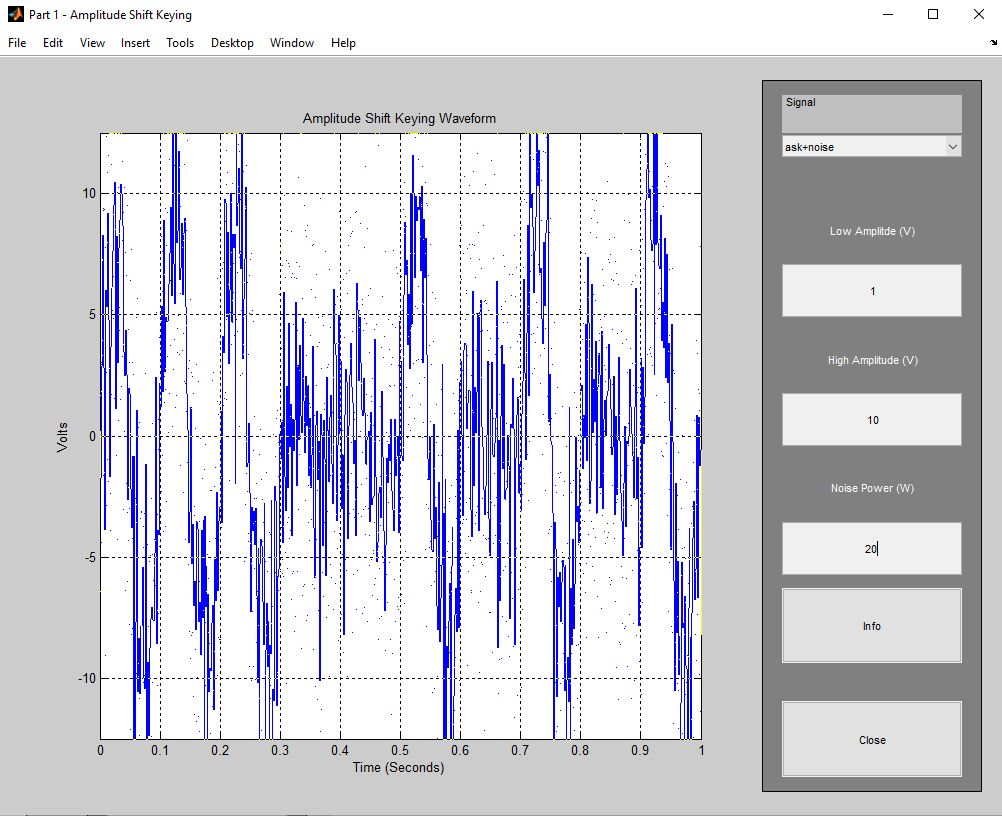This screenshot has width=1002, height=816.
Task: Click the dock figure arrow icon
Action: (993, 42)
